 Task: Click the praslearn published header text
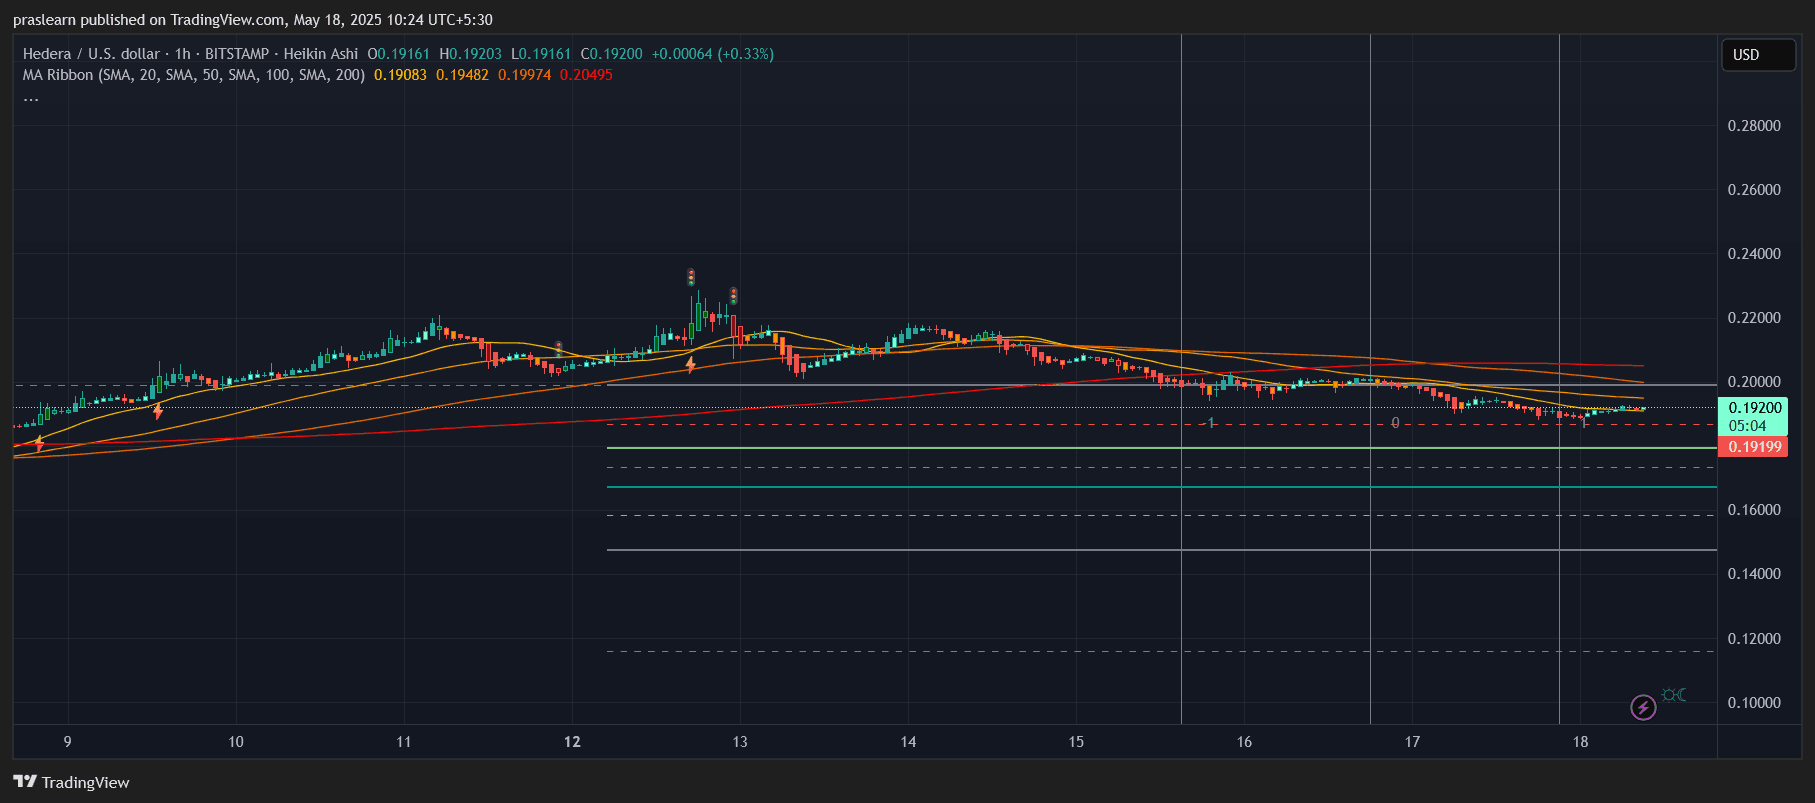pyautogui.click(x=252, y=20)
